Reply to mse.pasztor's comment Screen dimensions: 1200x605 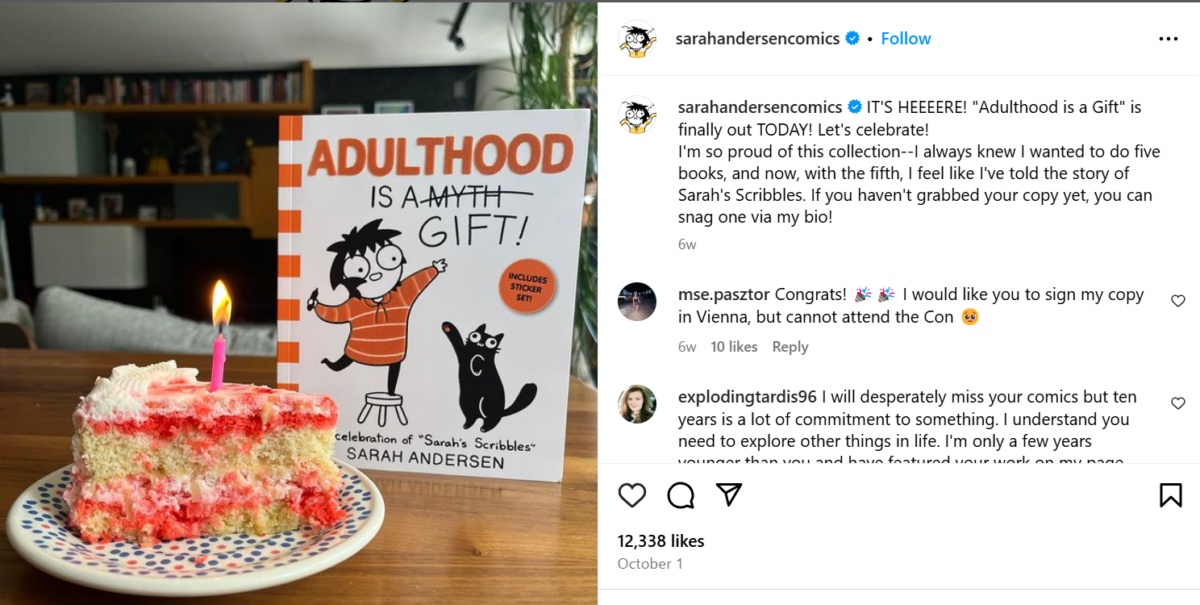click(x=790, y=347)
